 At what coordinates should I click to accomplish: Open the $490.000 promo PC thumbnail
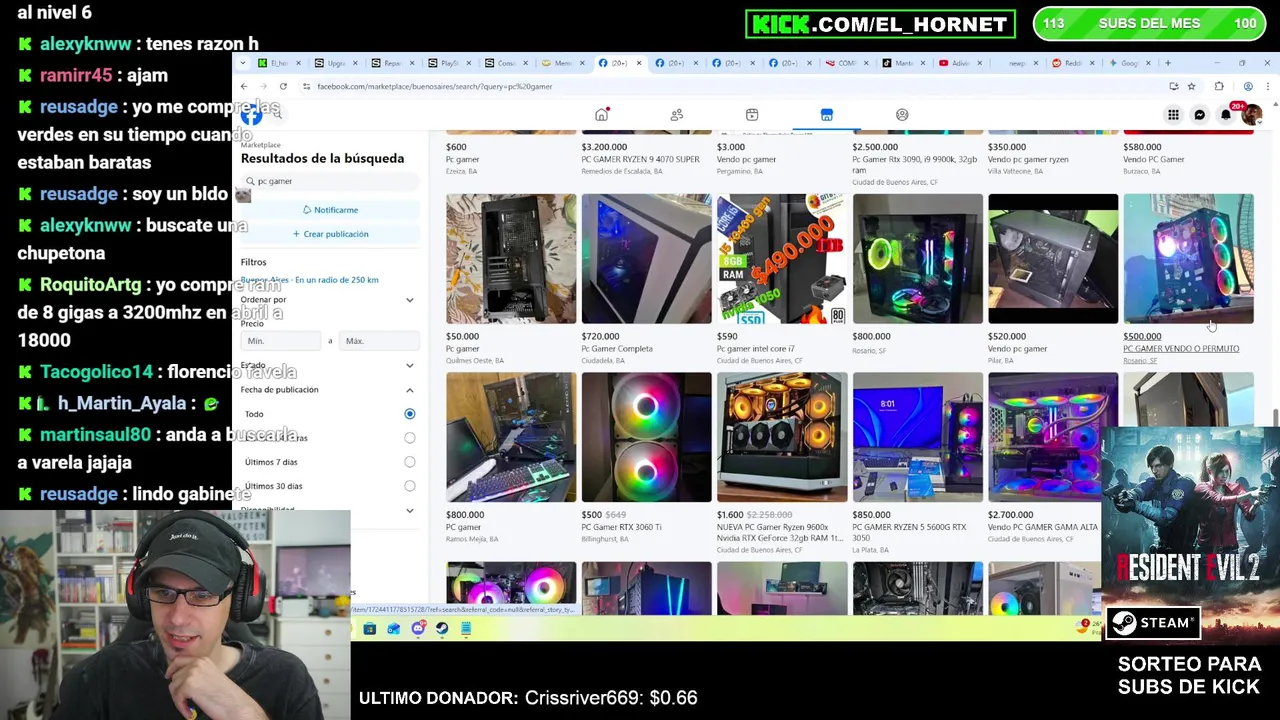click(x=782, y=259)
